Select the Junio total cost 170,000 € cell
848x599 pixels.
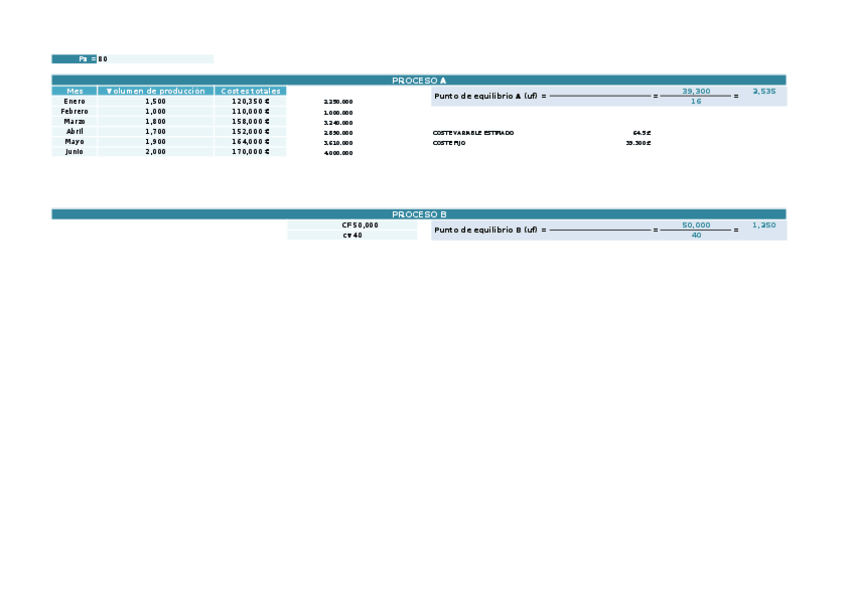click(251, 151)
